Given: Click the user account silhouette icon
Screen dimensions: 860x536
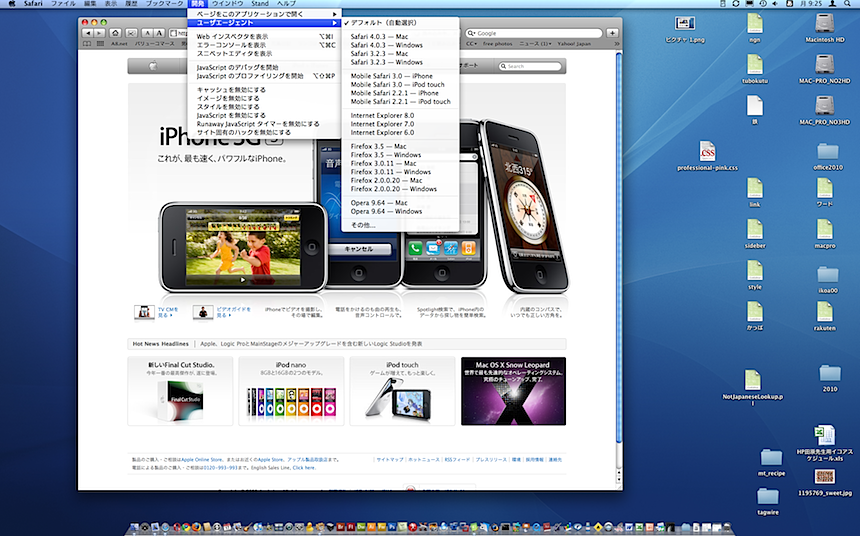Looking at the screenshot, I should click(833, 3).
